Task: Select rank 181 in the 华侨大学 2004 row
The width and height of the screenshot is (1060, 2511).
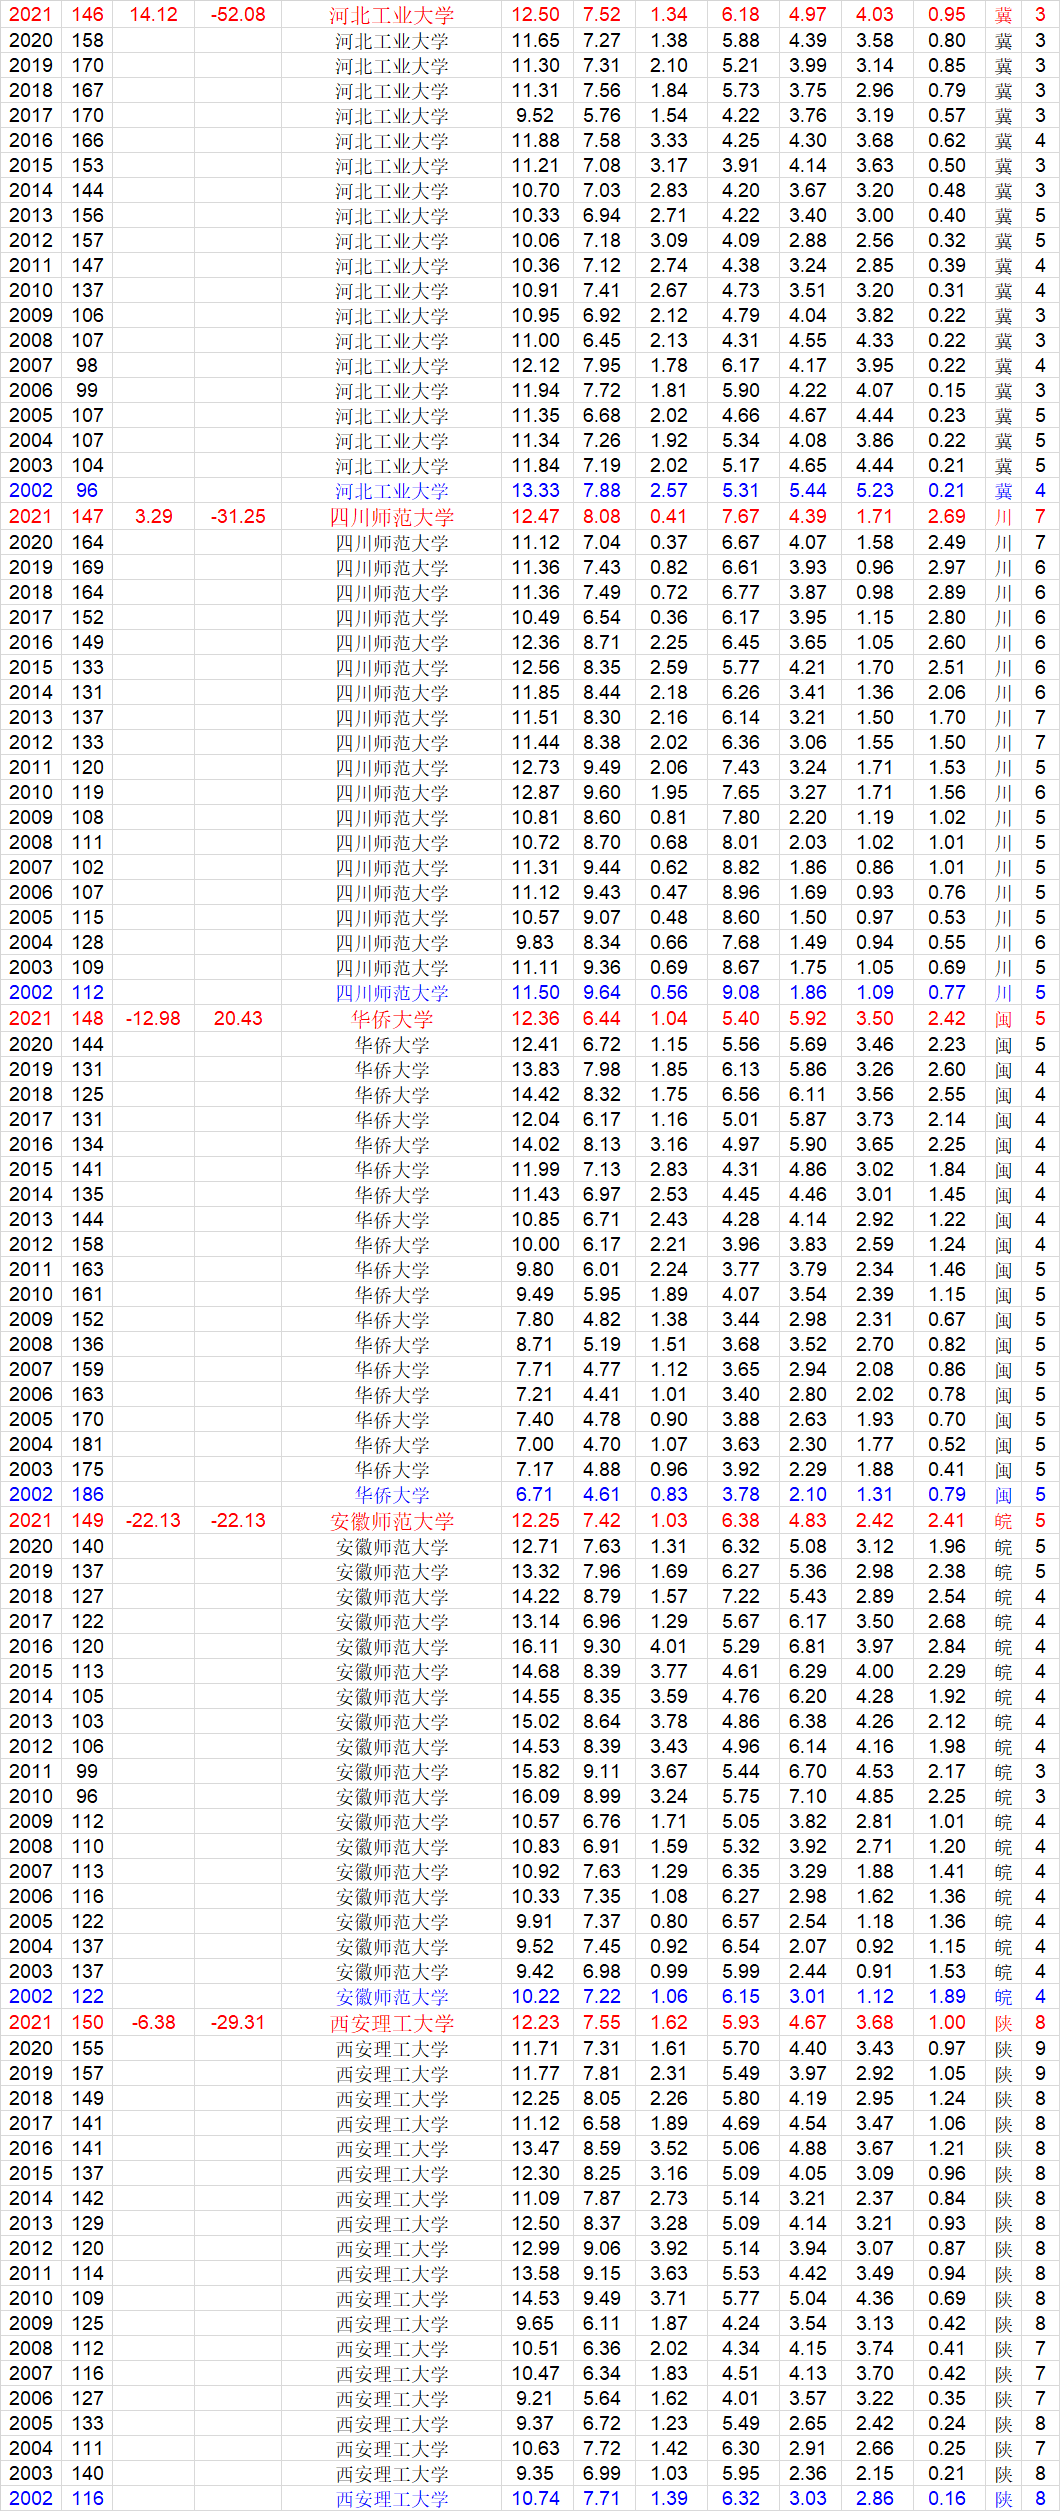Action: coord(88,1445)
